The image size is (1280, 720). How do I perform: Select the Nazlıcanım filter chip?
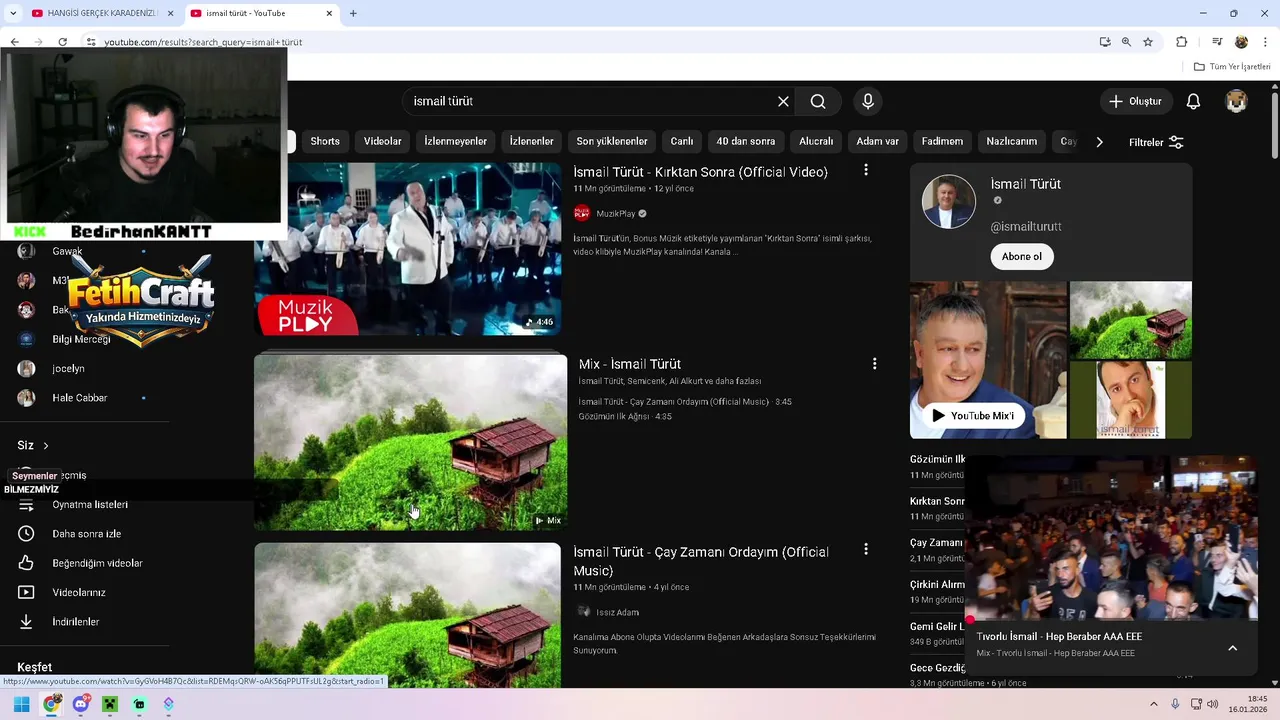click(1012, 141)
